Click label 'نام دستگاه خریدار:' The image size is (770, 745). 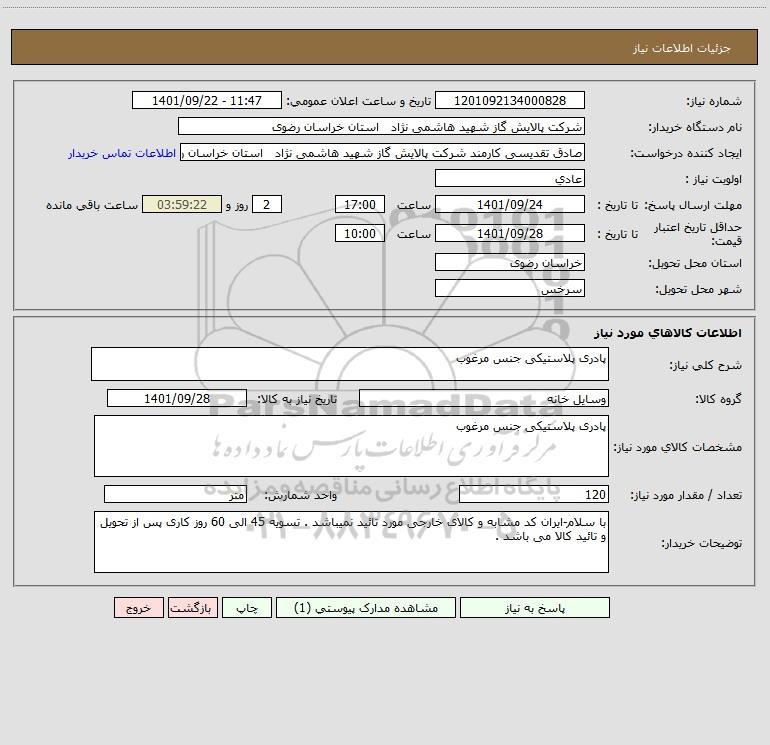coord(695,127)
